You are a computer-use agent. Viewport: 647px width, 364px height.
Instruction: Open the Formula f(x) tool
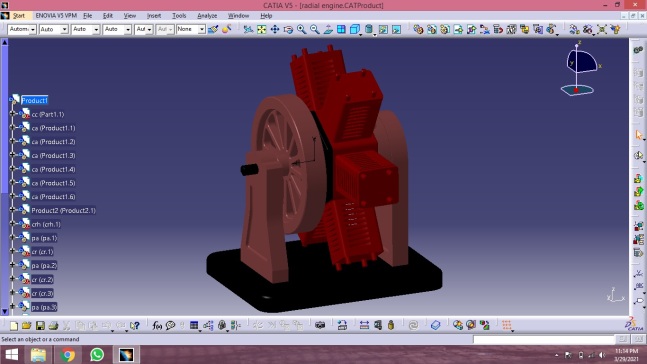coord(157,326)
